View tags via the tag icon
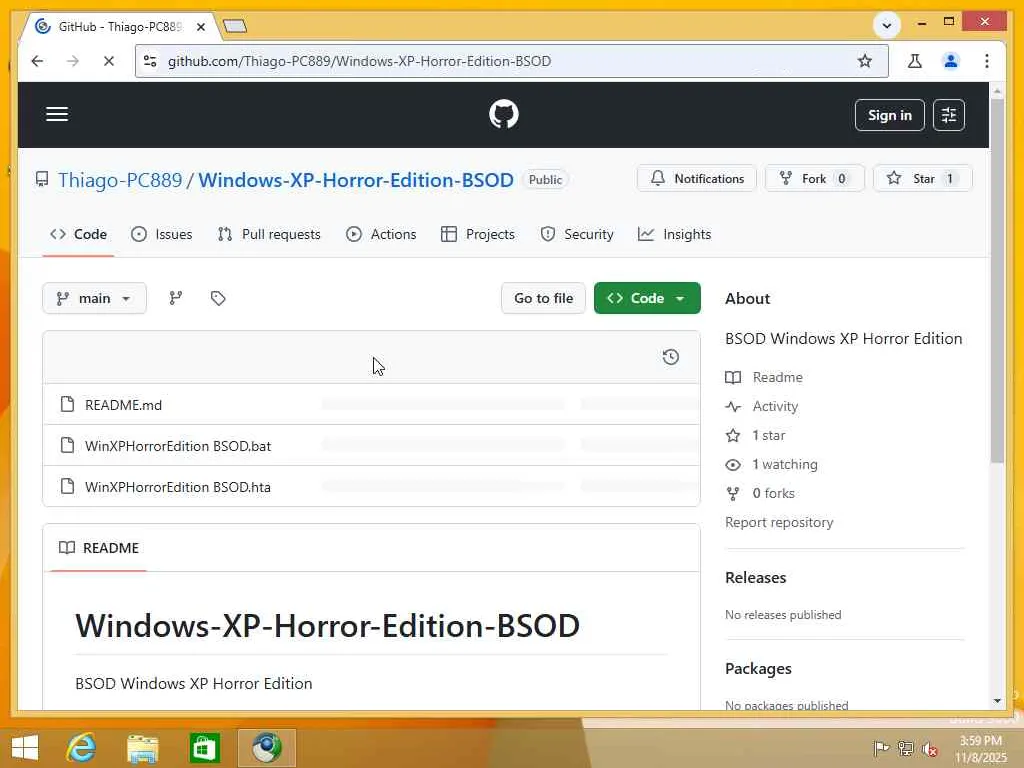The image size is (1024, 768). coord(218,298)
